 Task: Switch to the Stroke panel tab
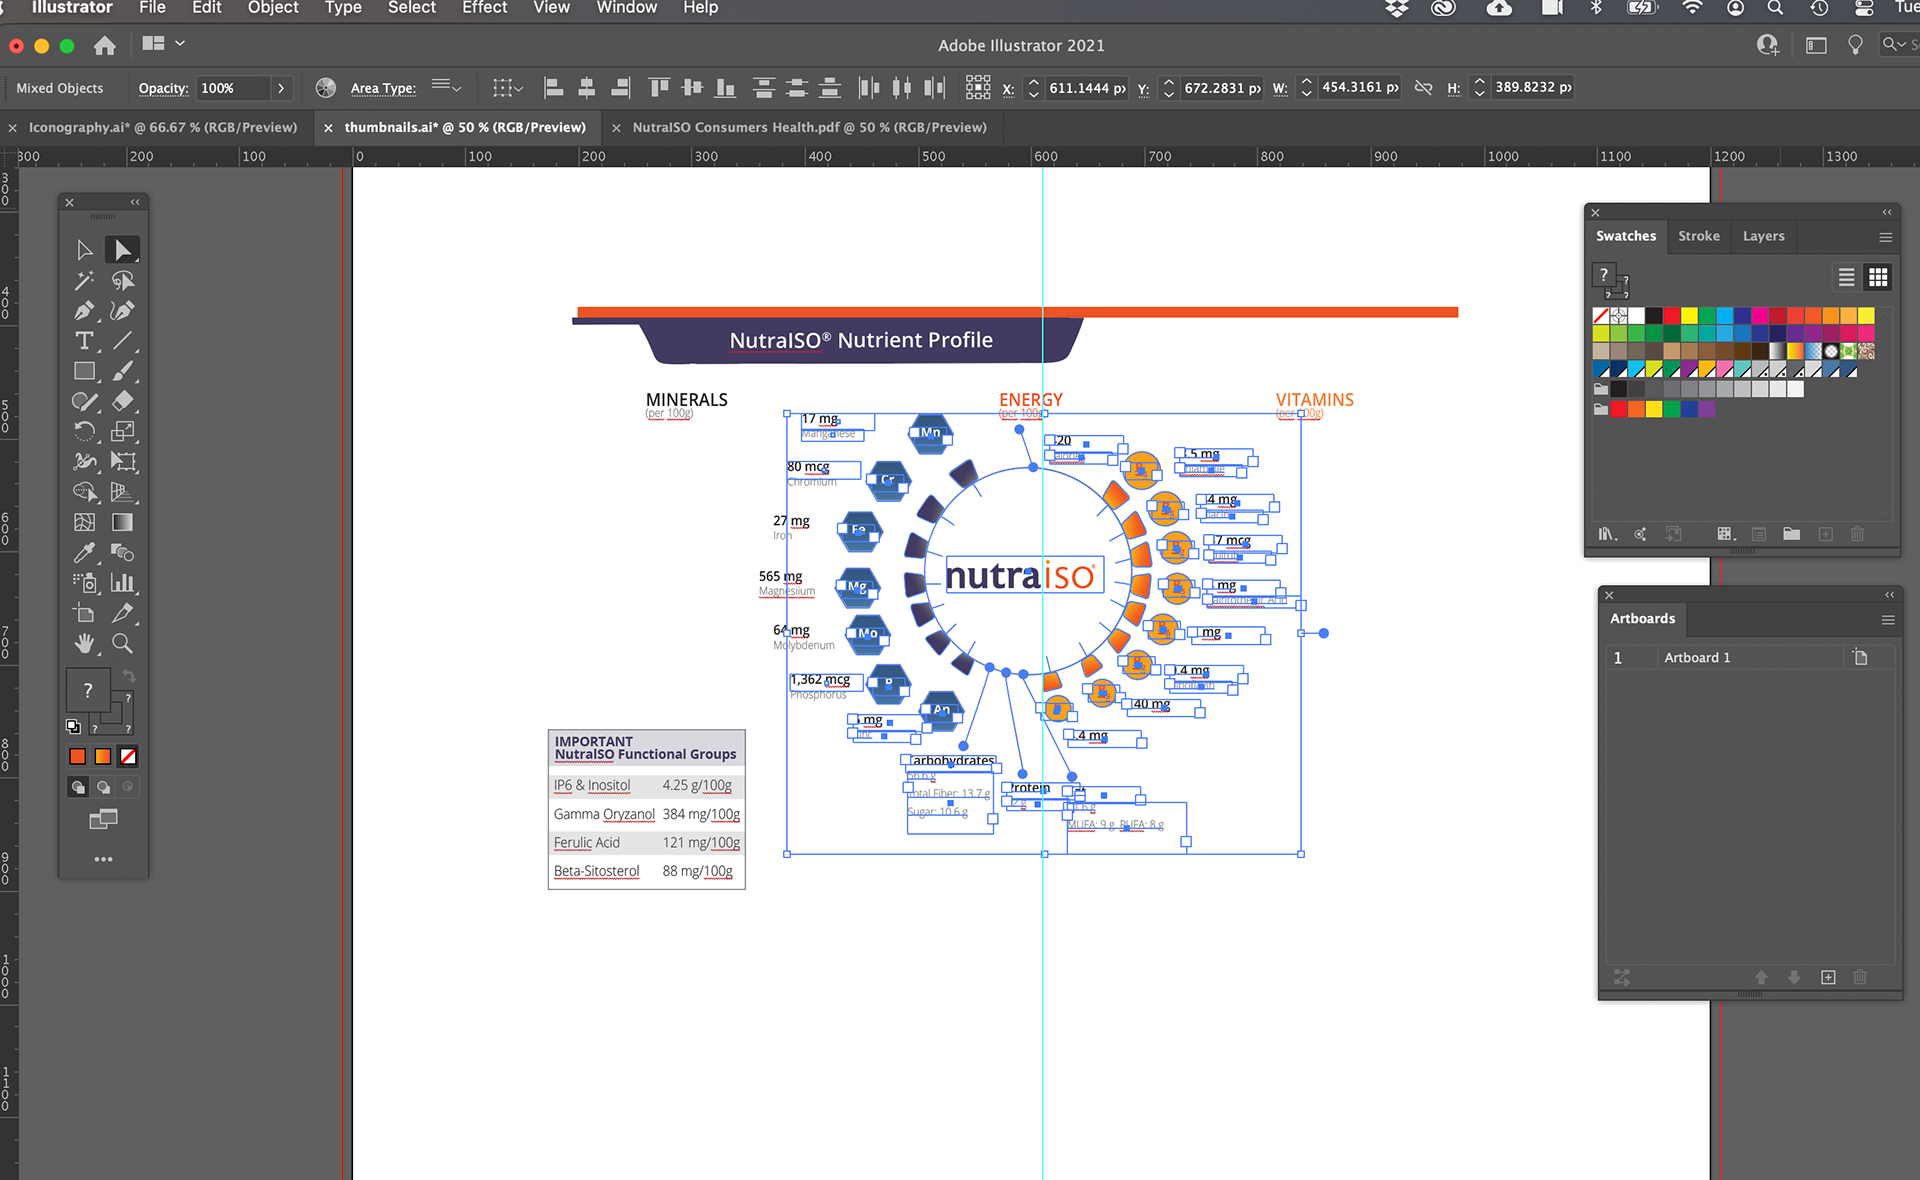(x=1698, y=236)
